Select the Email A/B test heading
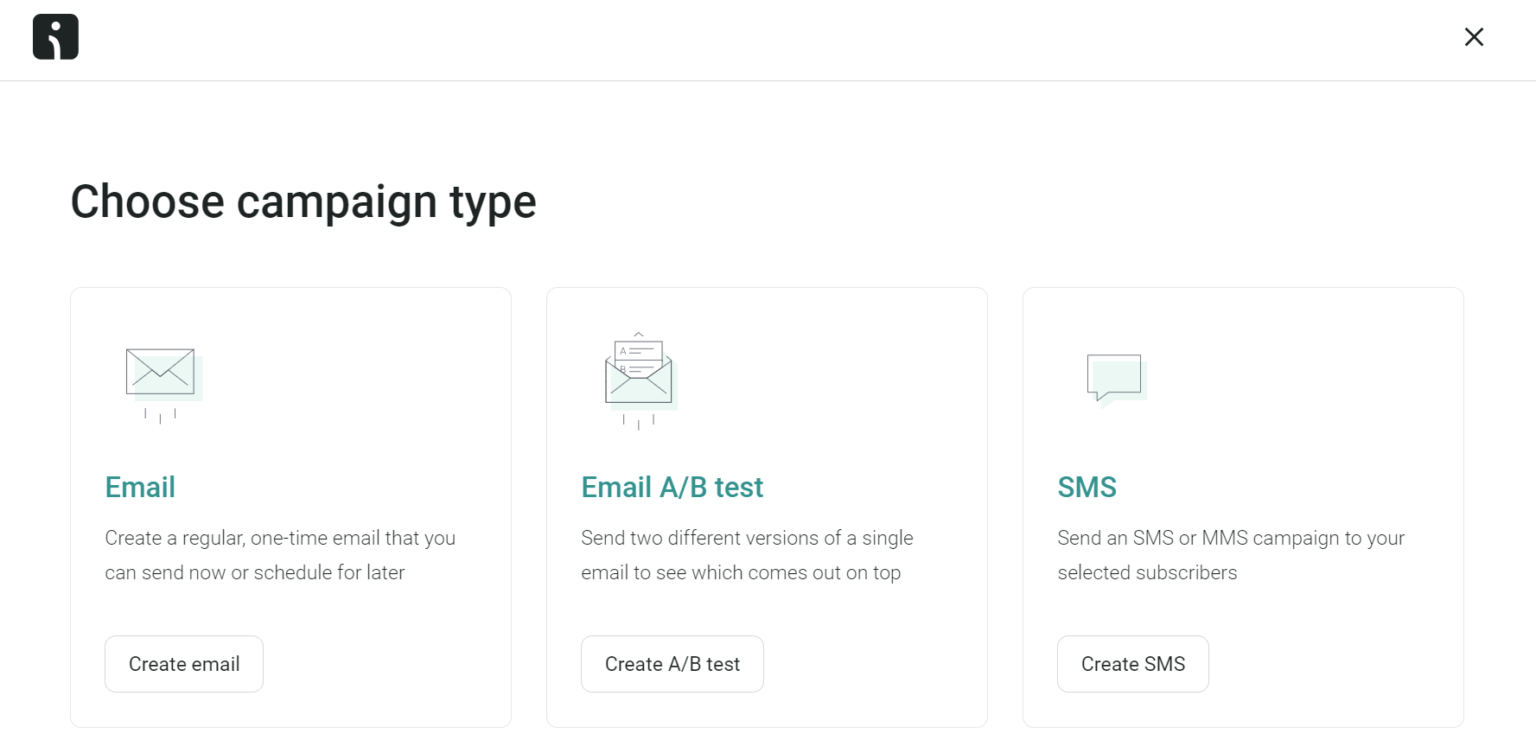This screenshot has height=747, width=1536. tap(672, 487)
